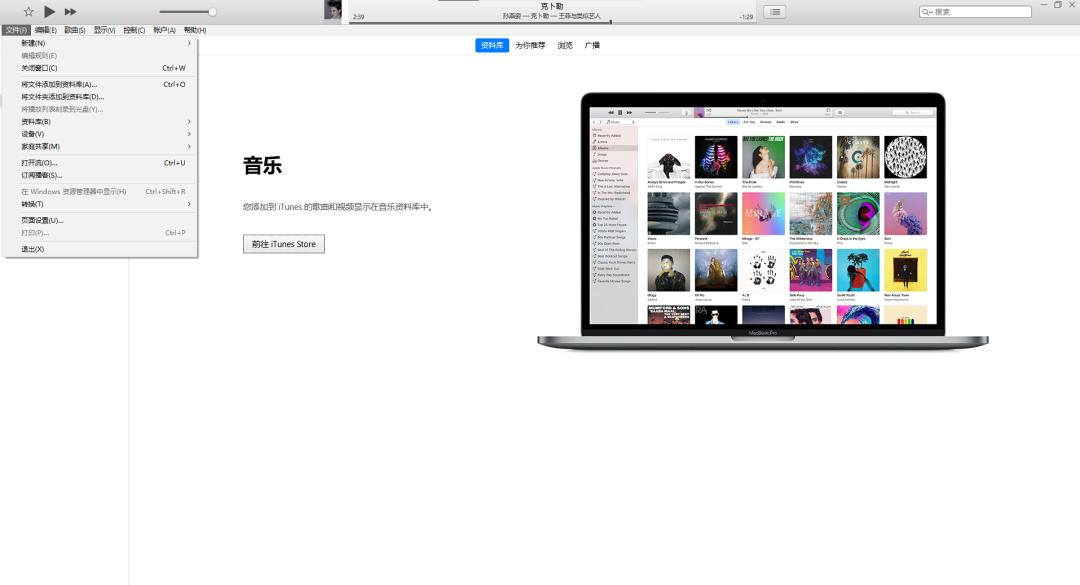Click the 前往 iTunes Store button

tap(284, 244)
